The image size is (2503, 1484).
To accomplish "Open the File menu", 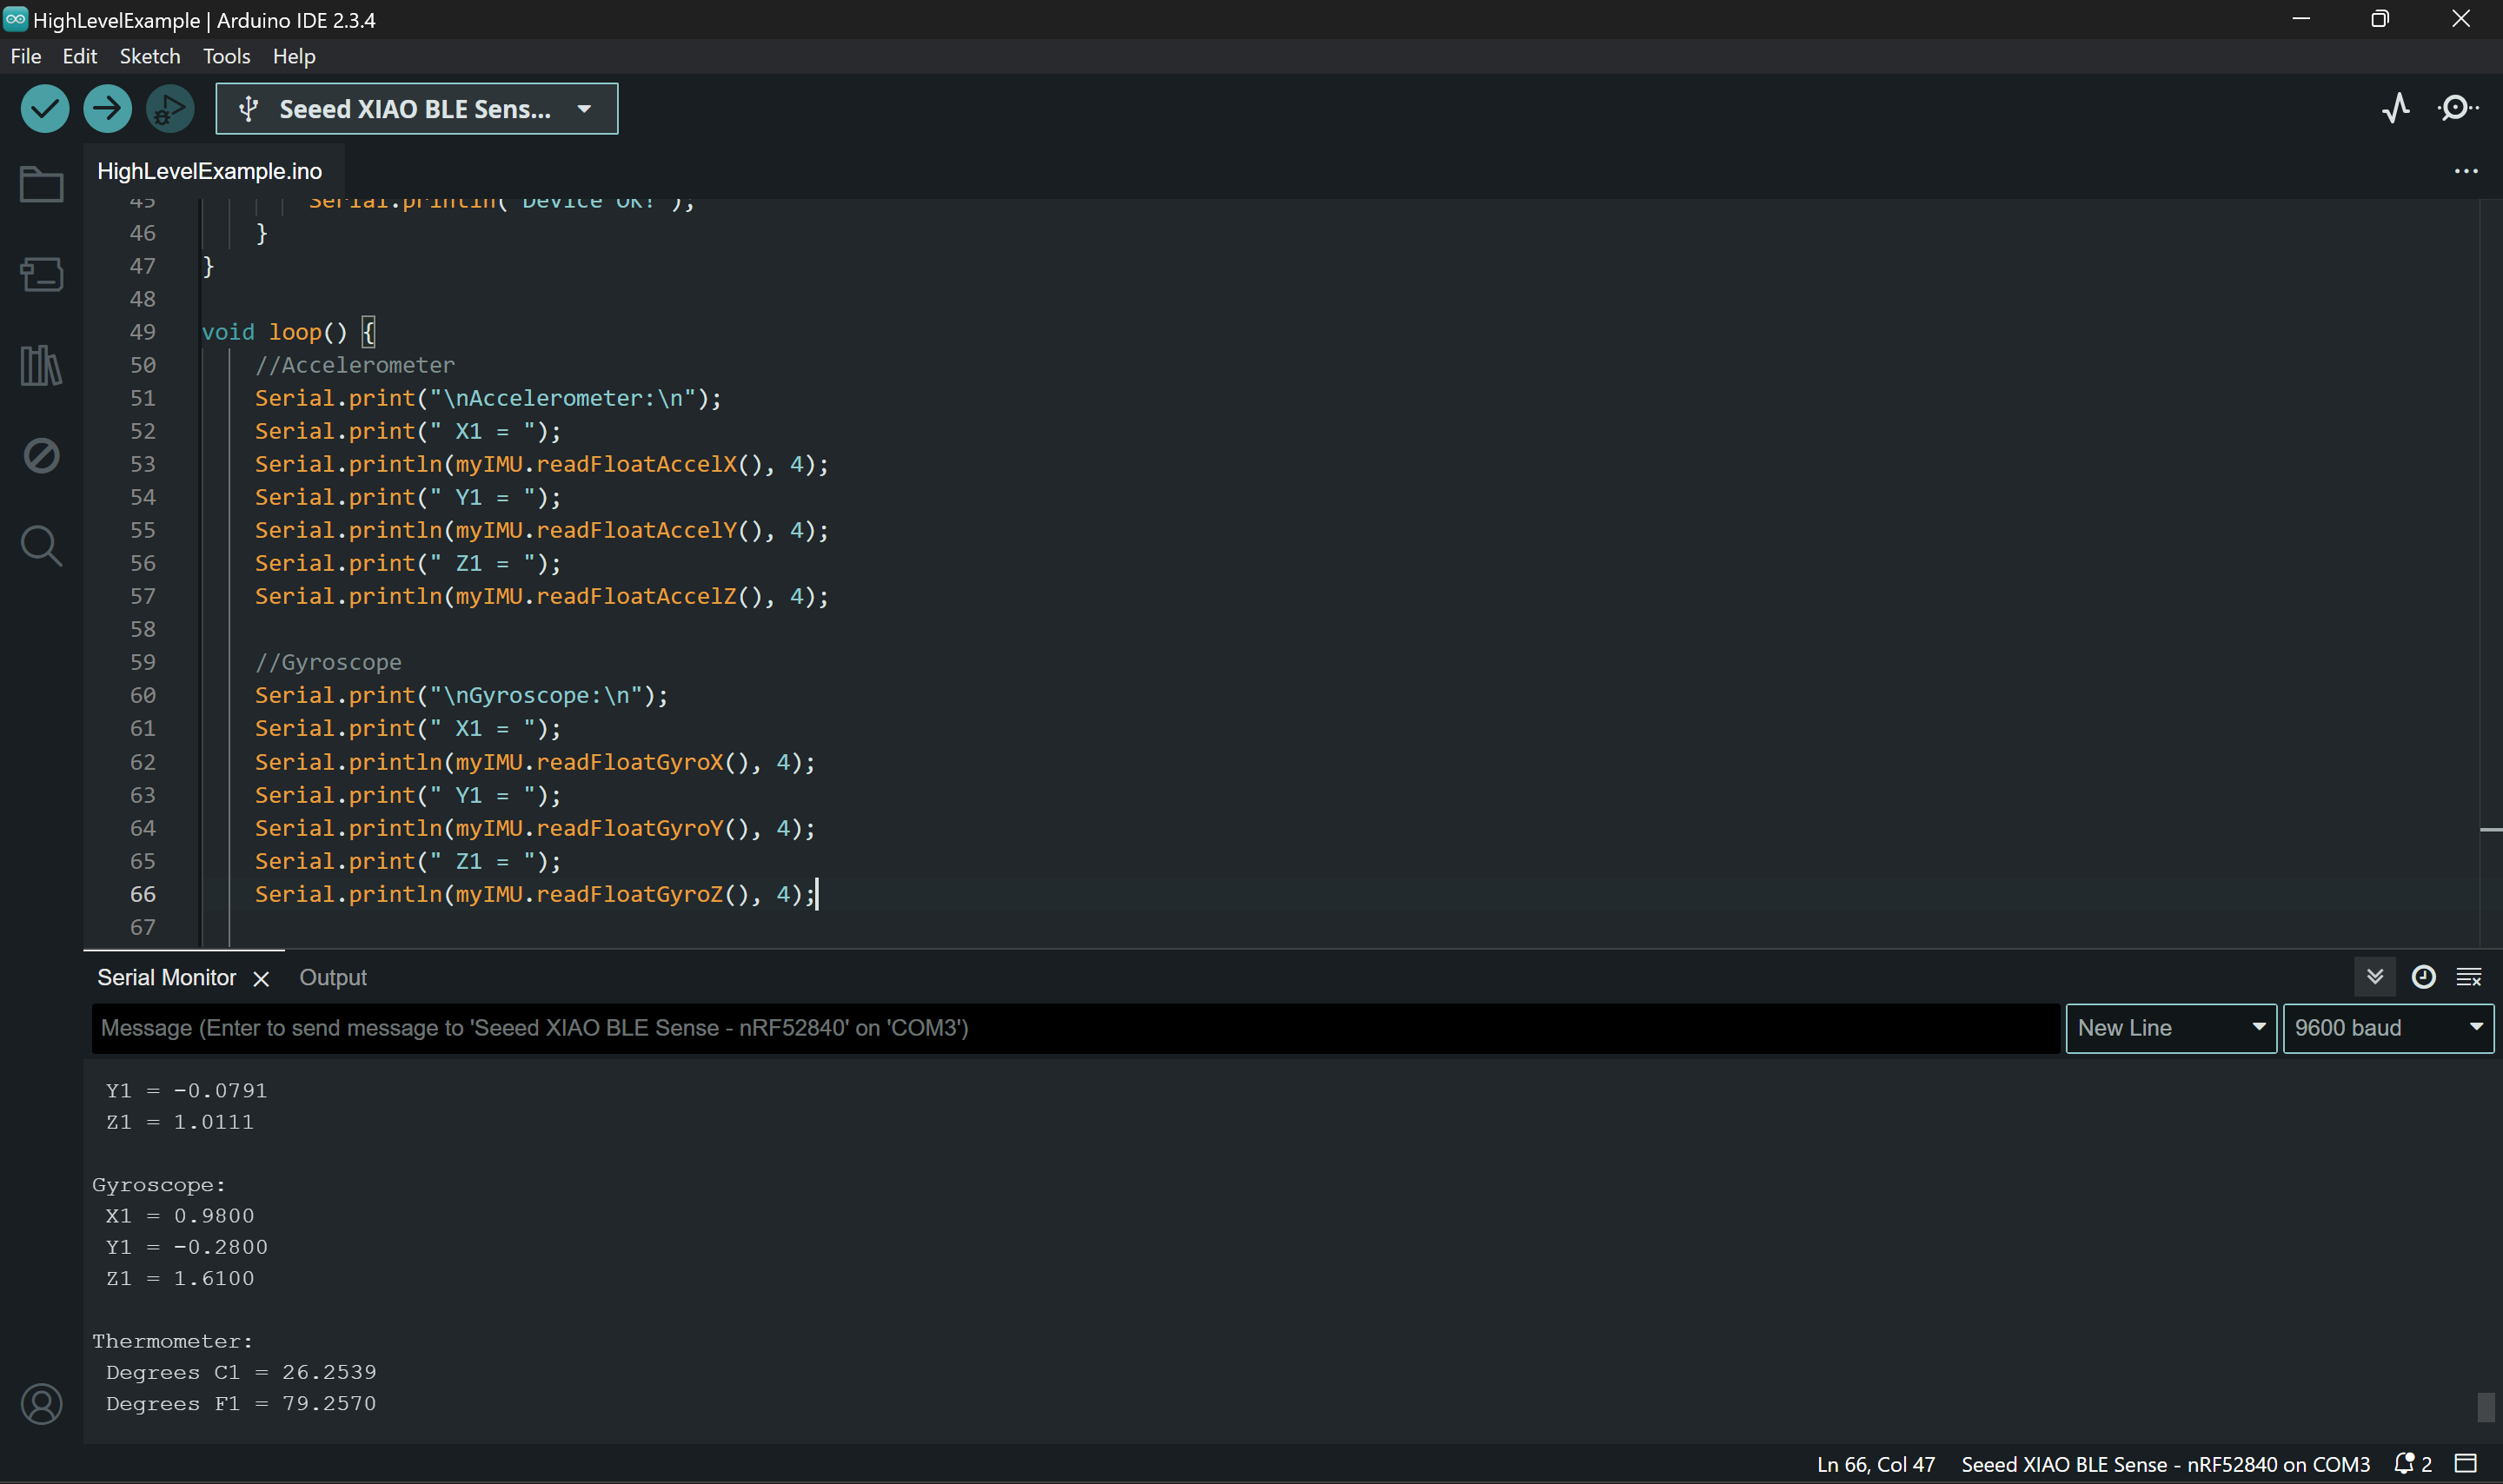I will coord(26,56).
